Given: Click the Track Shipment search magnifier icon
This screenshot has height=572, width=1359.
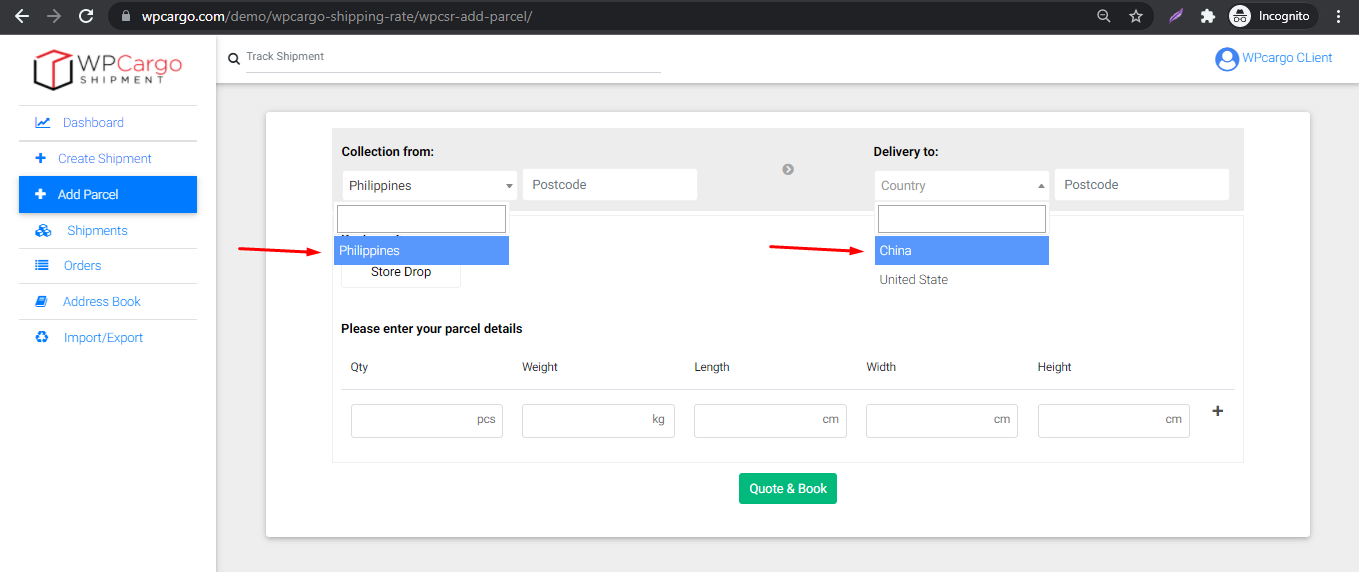Looking at the screenshot, I should (x=234, y=59).
